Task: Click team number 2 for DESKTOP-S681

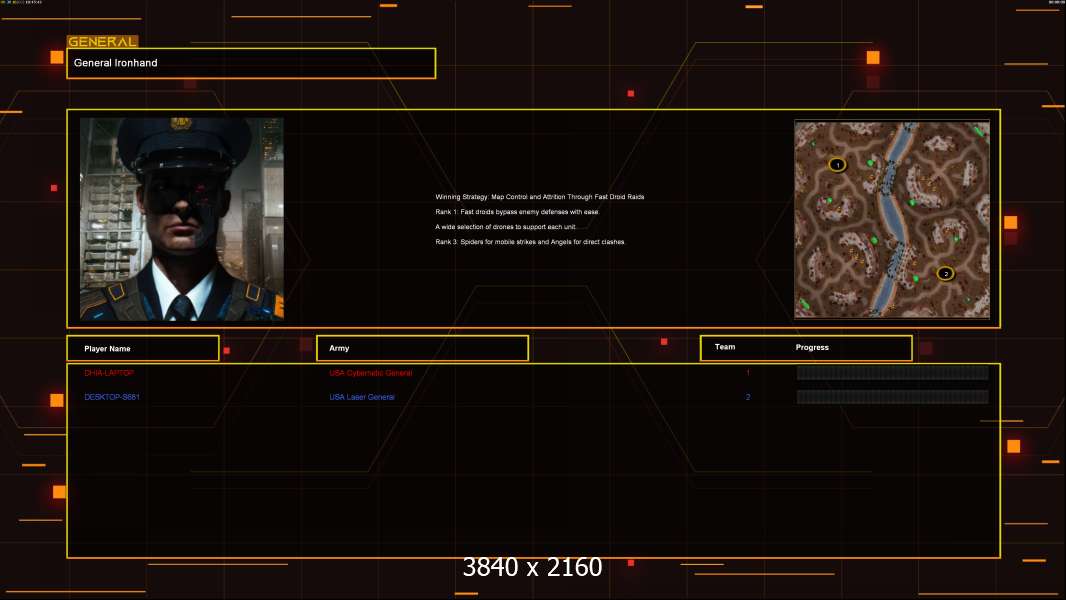Action: click(748, 397)
